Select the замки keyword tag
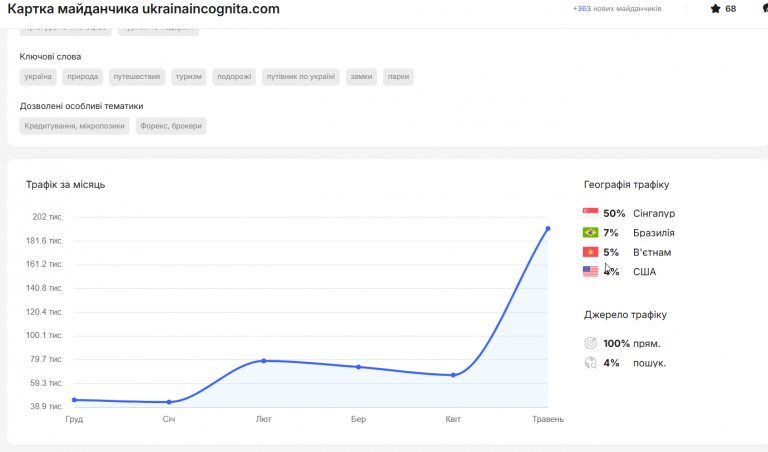This screenshot has width=768, height=452. tap(361, 76)
